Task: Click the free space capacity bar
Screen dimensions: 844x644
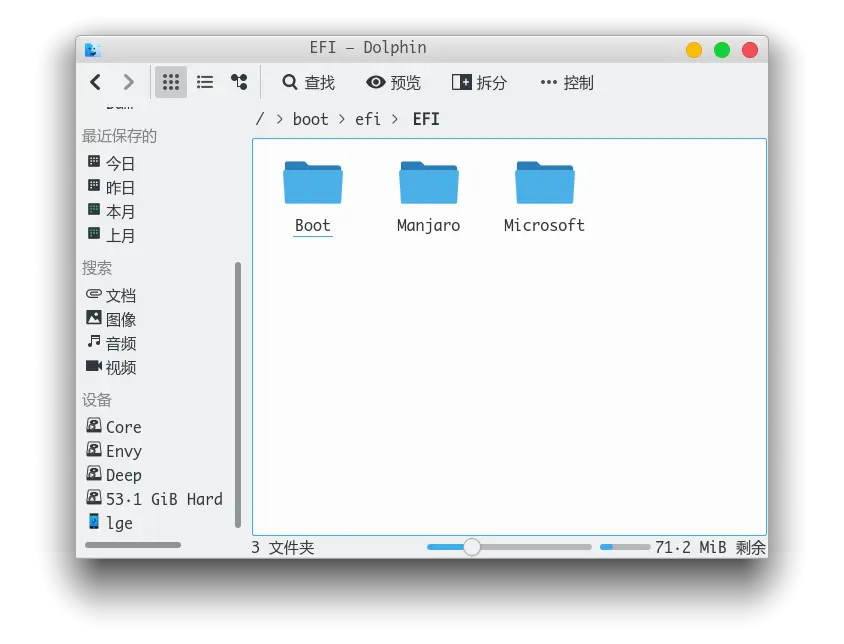Action: point(625,547)
